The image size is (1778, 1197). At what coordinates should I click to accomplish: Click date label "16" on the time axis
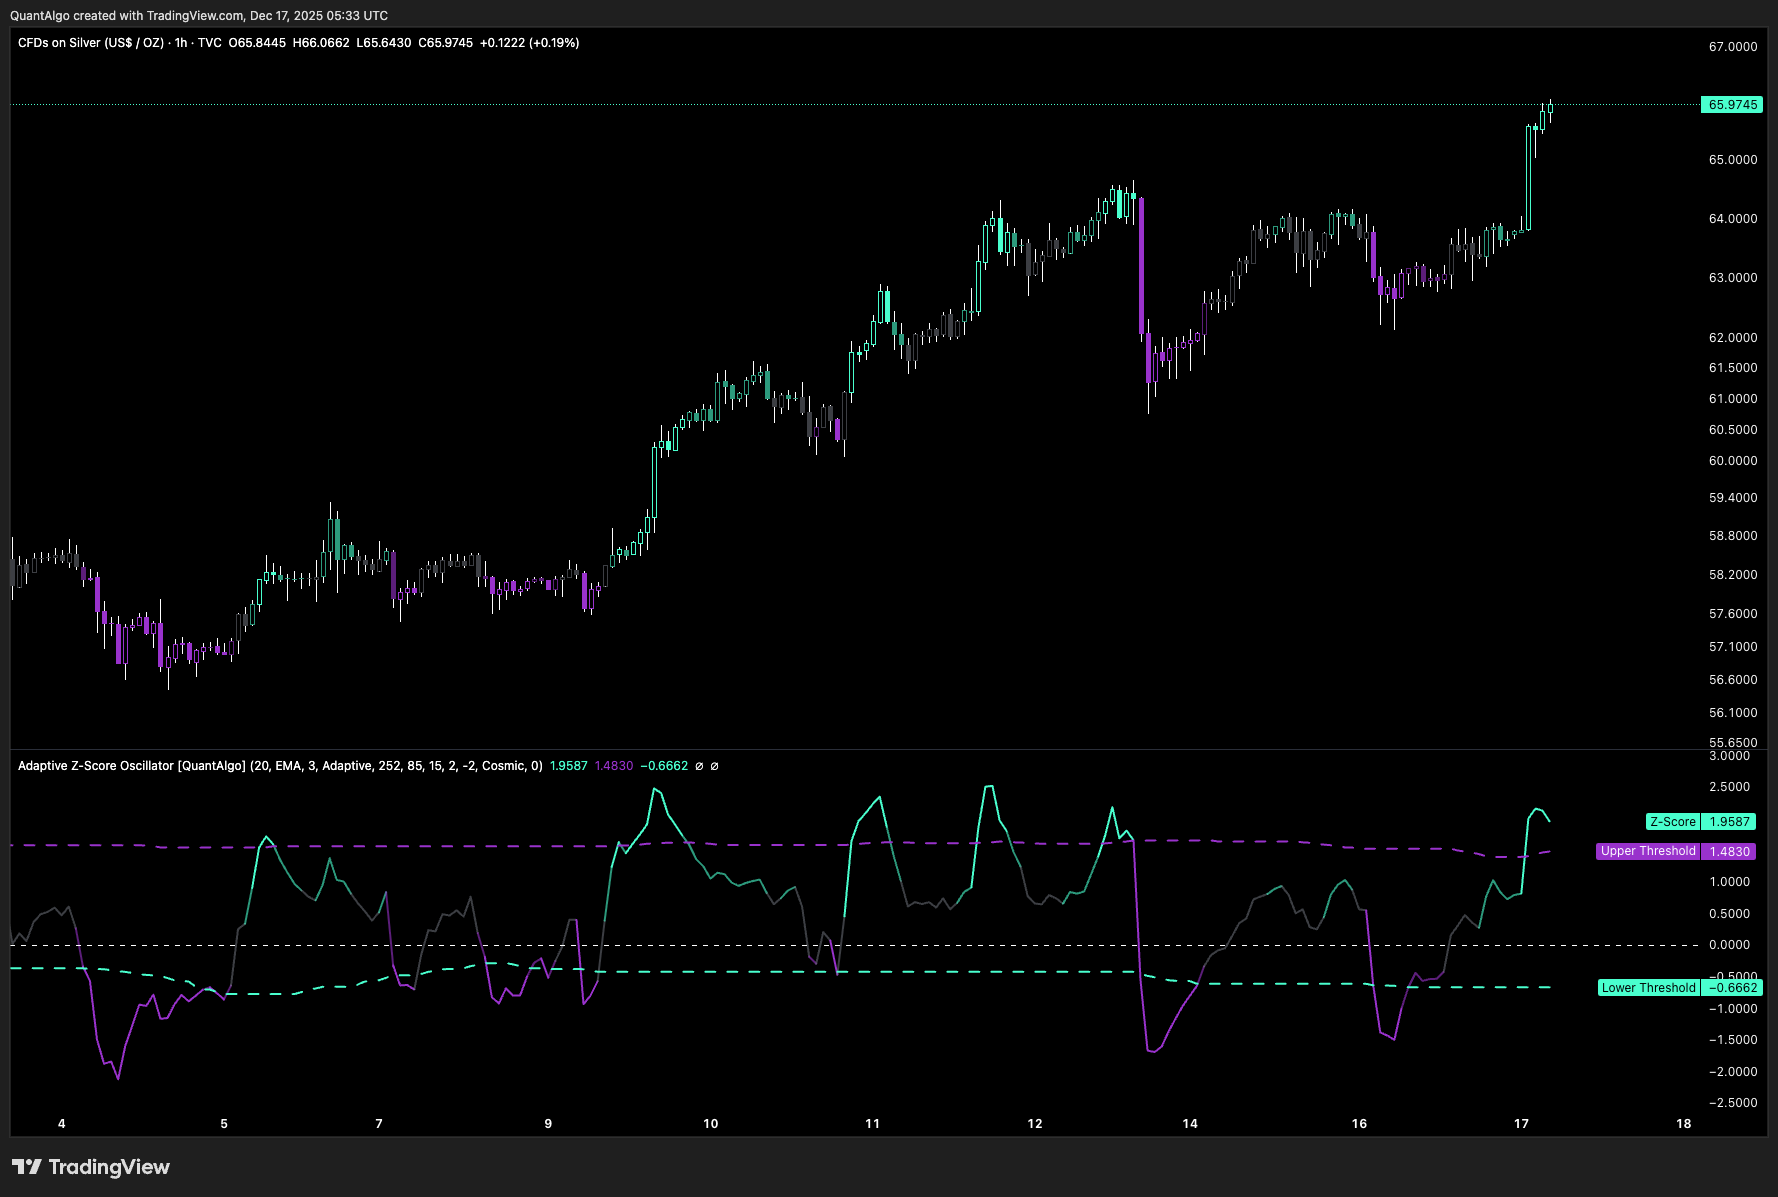click(x=1360, y=1124)
